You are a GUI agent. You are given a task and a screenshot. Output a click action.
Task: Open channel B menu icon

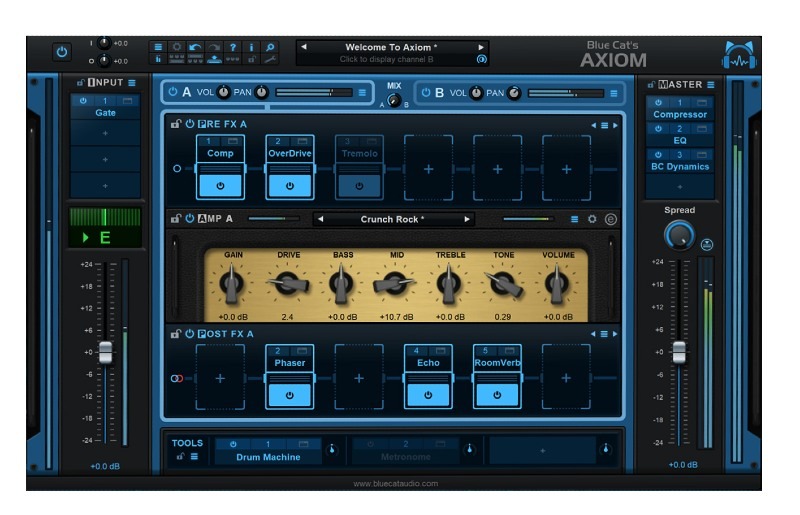pyautogui.click(x=614, y=93)
